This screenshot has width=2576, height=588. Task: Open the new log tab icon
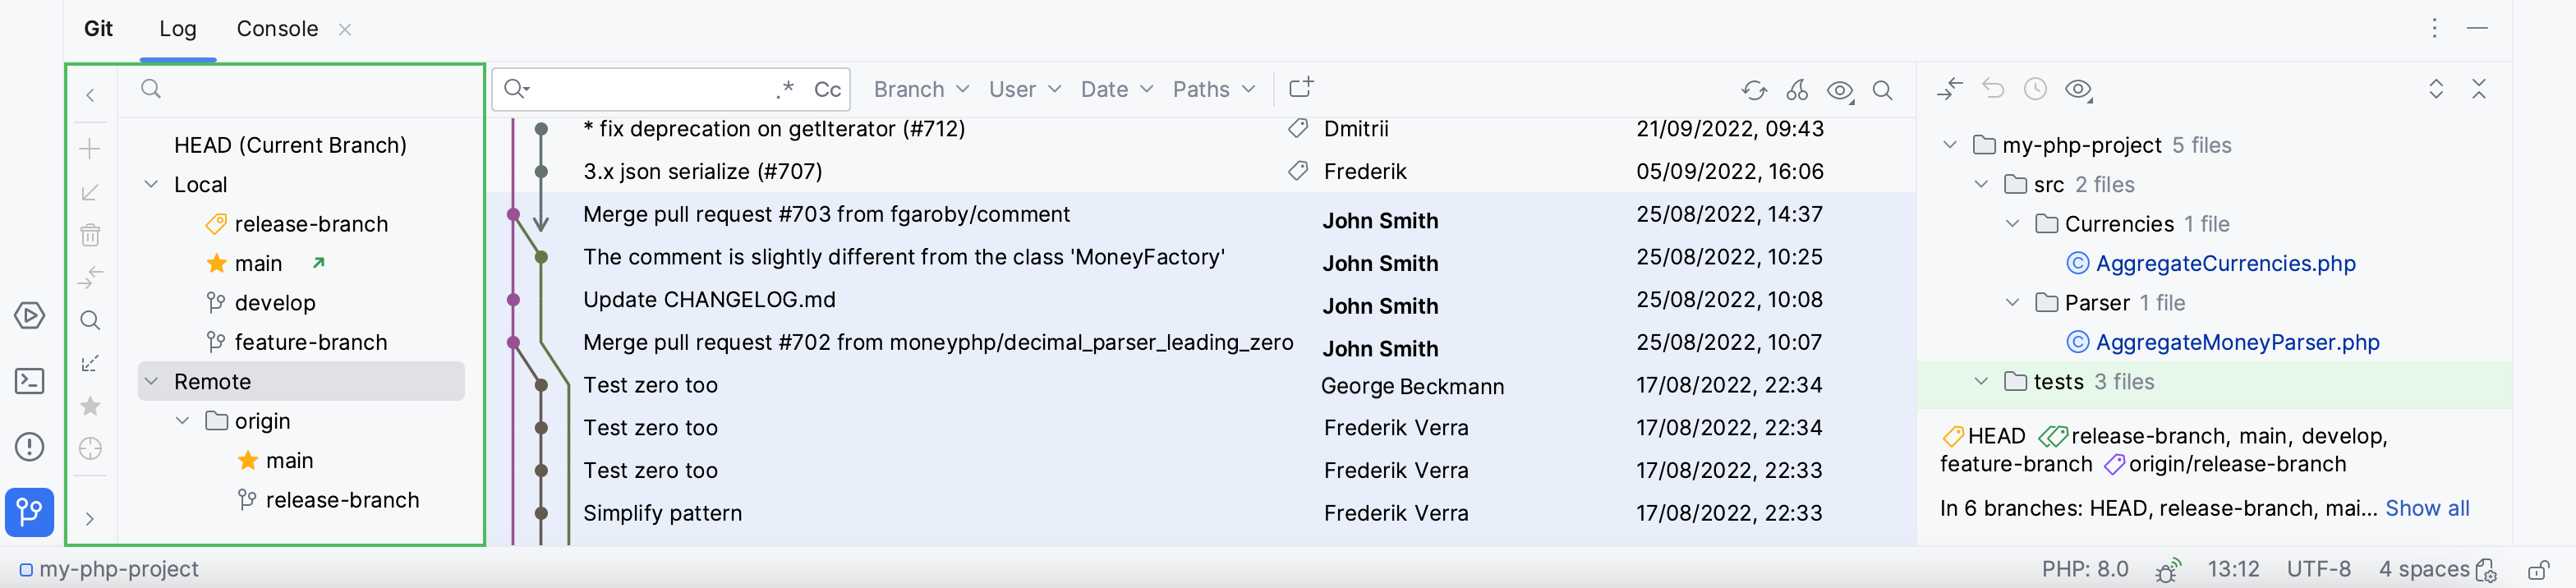1300,88
